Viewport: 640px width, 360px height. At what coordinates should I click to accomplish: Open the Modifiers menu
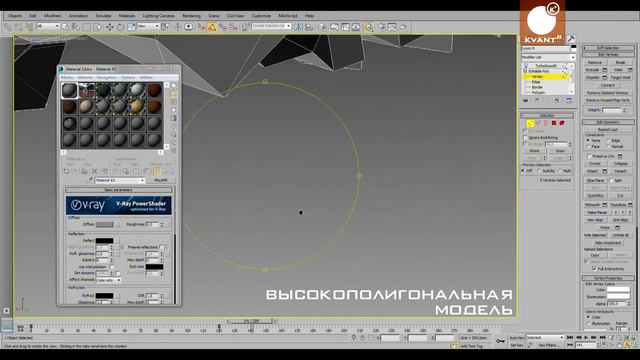point(52,16)
